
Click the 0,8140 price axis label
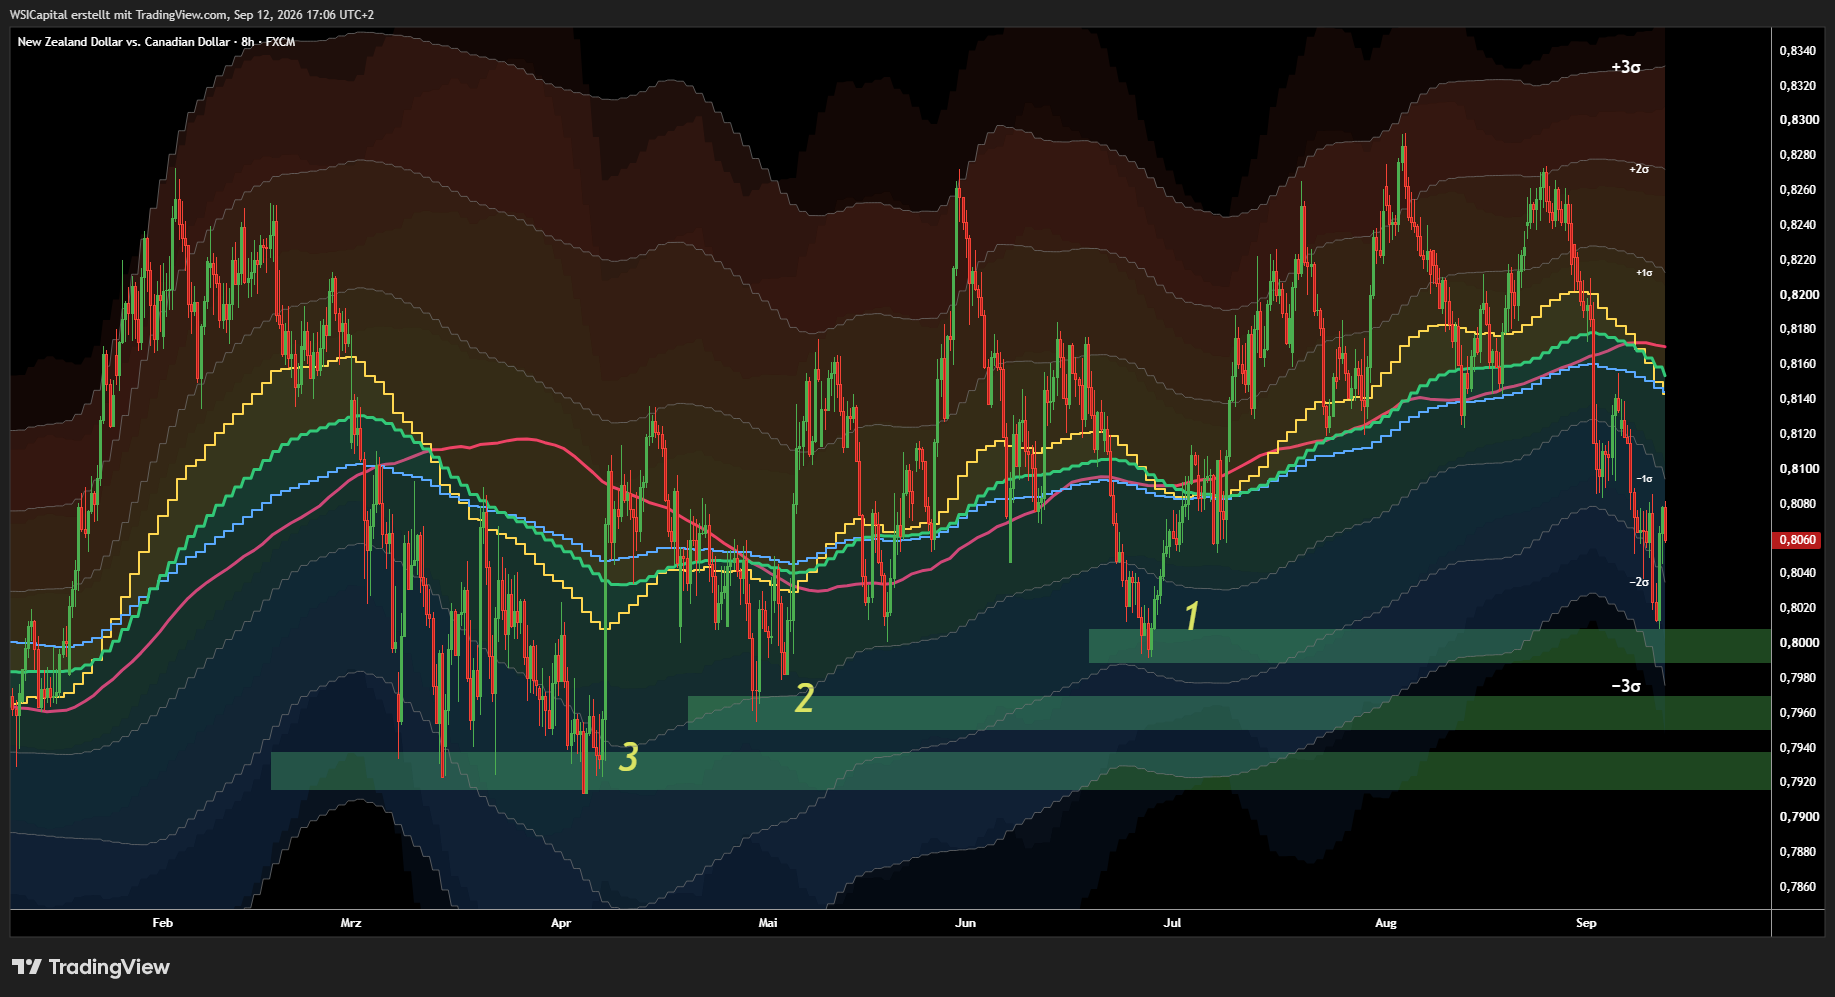point(1798,399)
